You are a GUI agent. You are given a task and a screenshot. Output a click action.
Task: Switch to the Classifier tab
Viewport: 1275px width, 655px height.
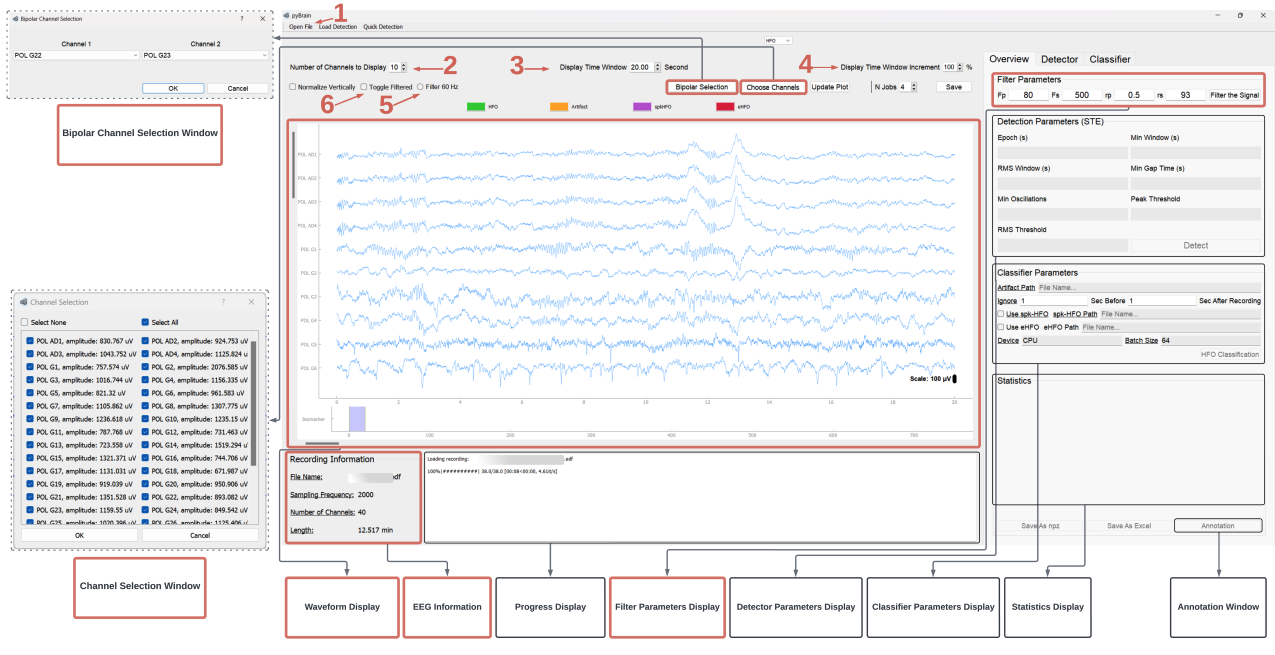(1110, 60)
